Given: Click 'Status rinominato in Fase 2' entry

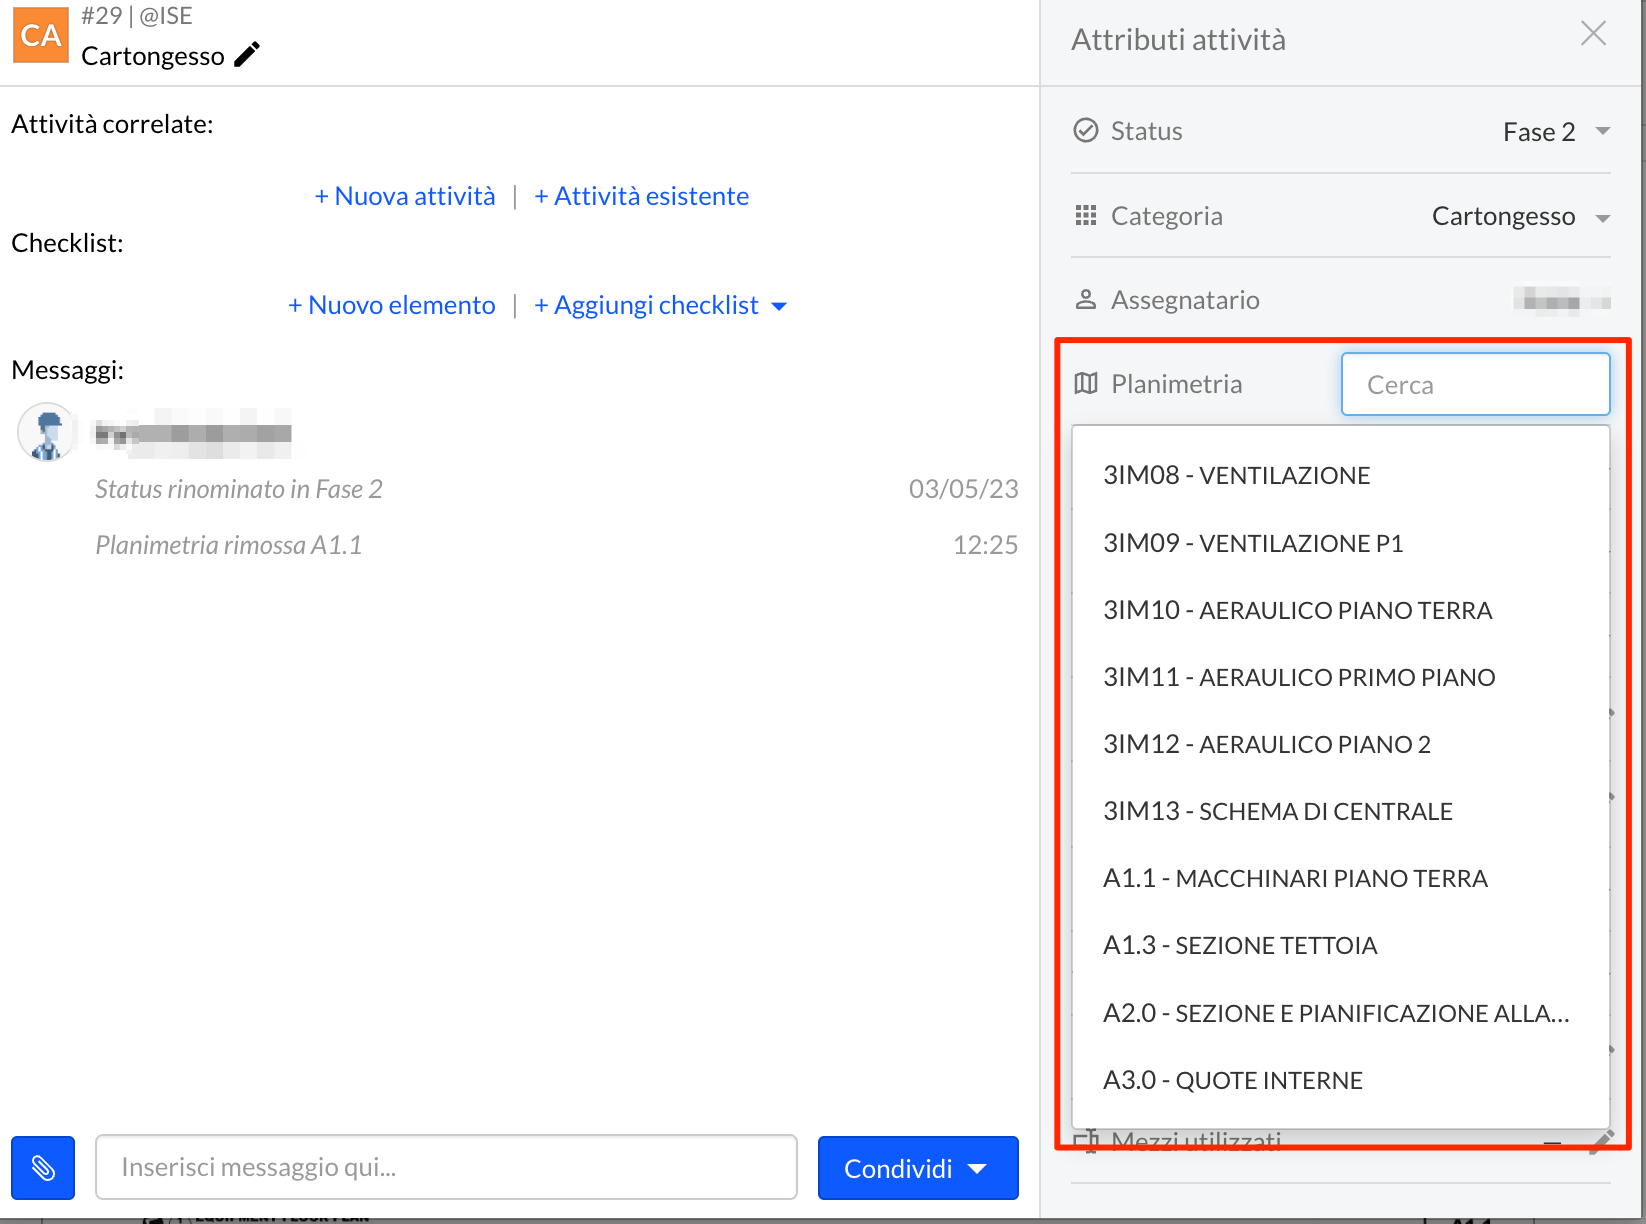Looking at the screenshot, I should (x=239, y=489).
